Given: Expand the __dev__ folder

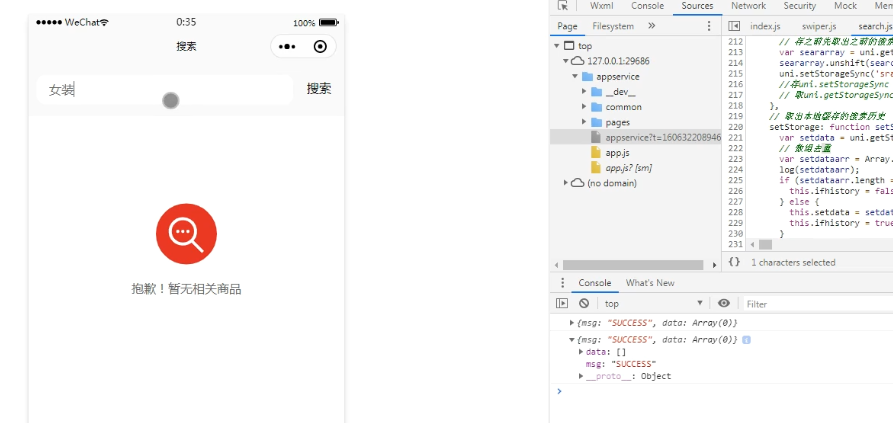Looking at the screenshot, I should [584, 92].
